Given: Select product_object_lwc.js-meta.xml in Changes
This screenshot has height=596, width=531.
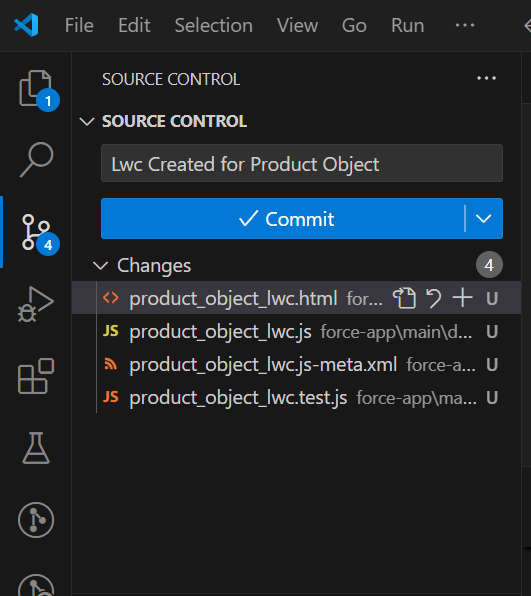Looking at the screenshot, I should [x=296, y=365].
